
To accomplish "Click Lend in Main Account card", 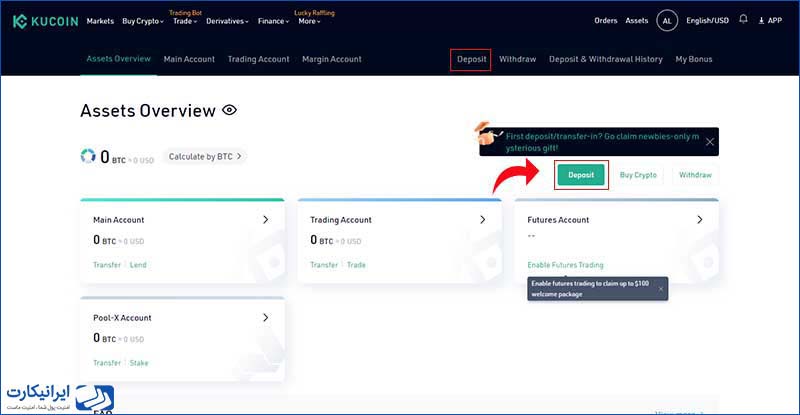I will 138,265.
